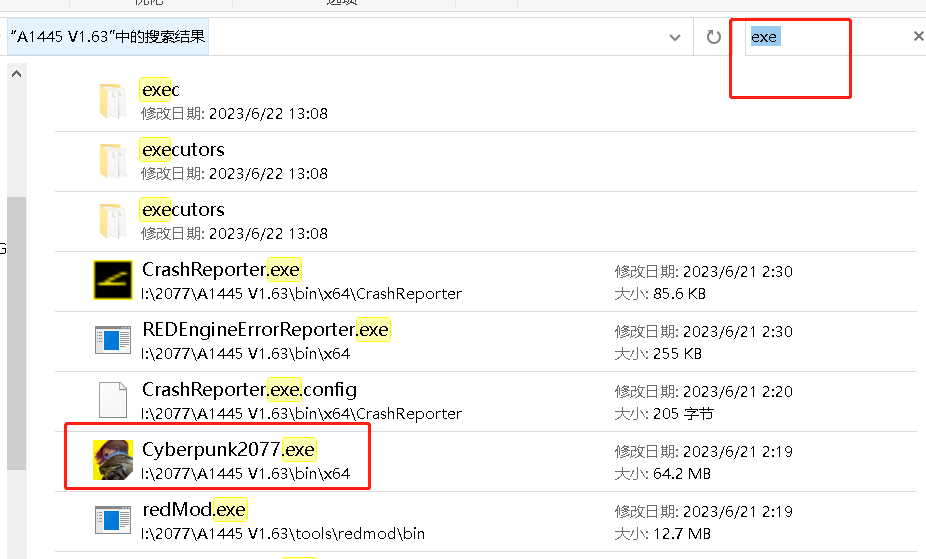
Task: Select the redMod.exe application icon
Action: (113, 520)
